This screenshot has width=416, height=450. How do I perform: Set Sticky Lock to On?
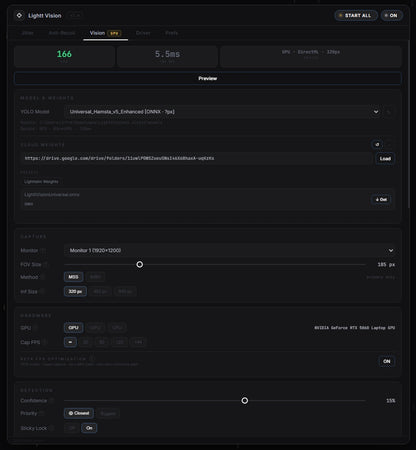point(89,428)
